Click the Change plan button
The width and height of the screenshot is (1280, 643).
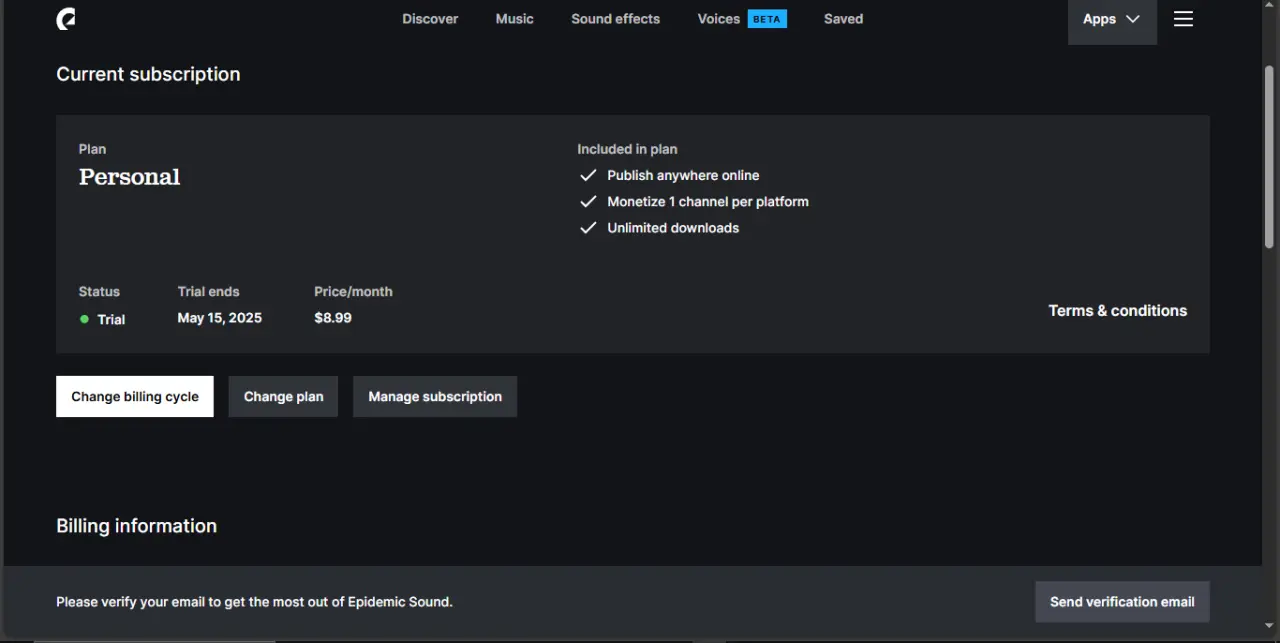point(283,396)
